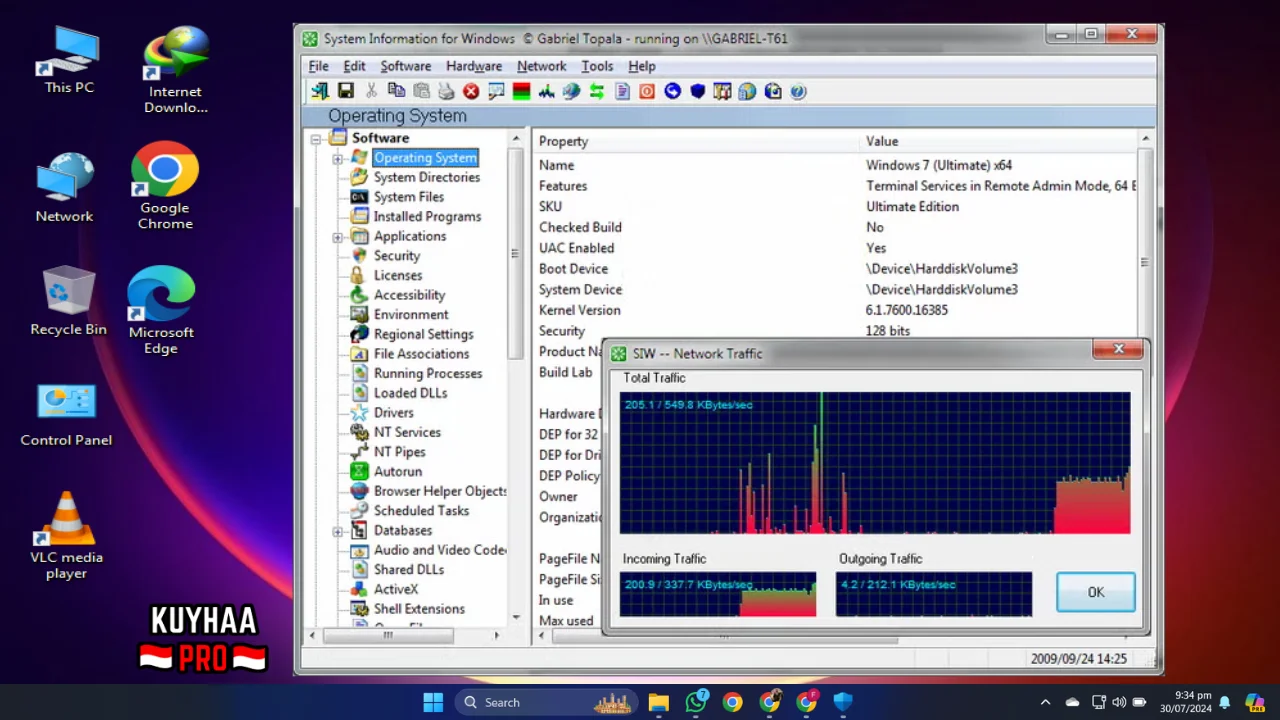Click the Print toolbar icon

[x=446, y=91]
